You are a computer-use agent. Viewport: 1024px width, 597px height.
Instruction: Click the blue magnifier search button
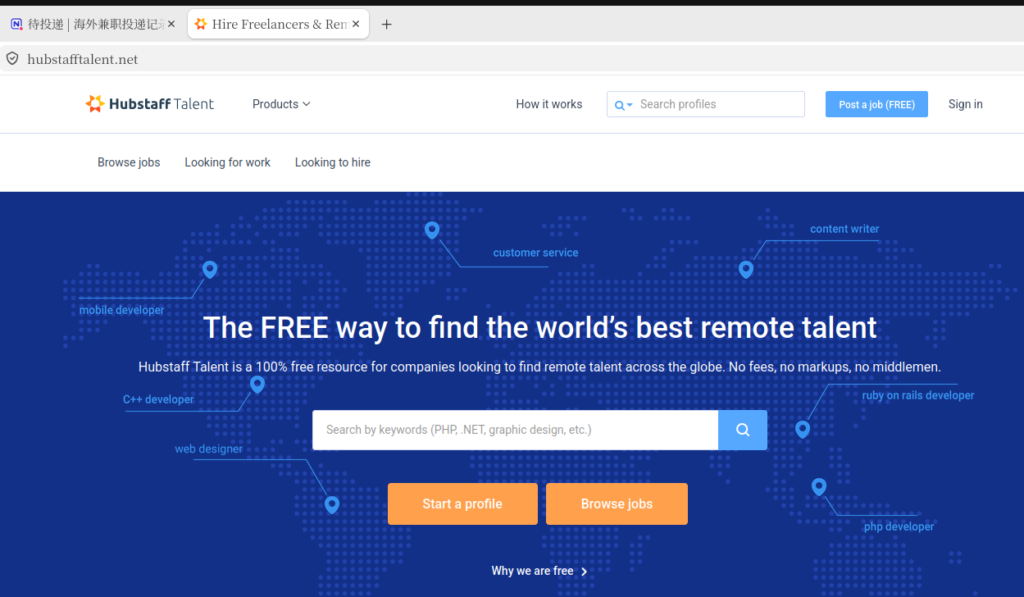tap(743, 430)
